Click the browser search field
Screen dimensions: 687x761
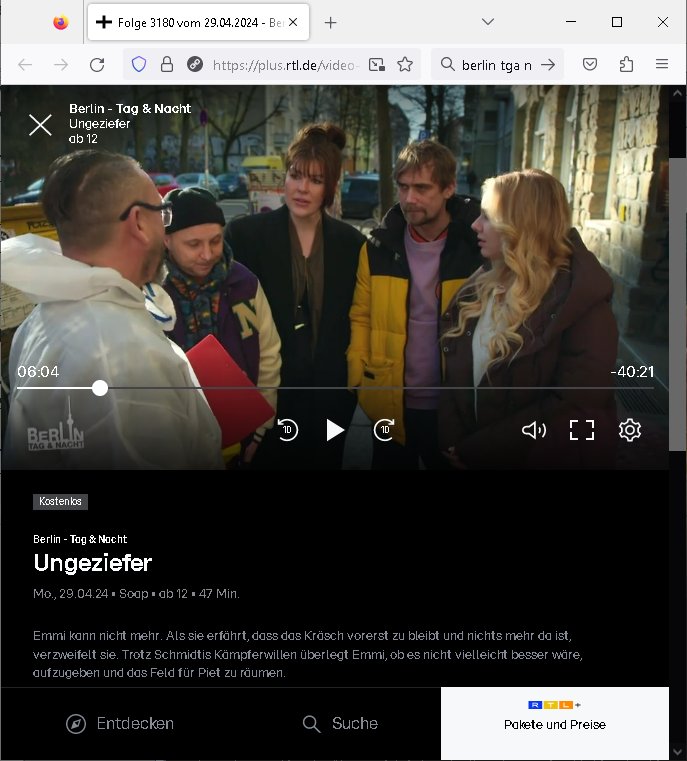pos(495,65)
